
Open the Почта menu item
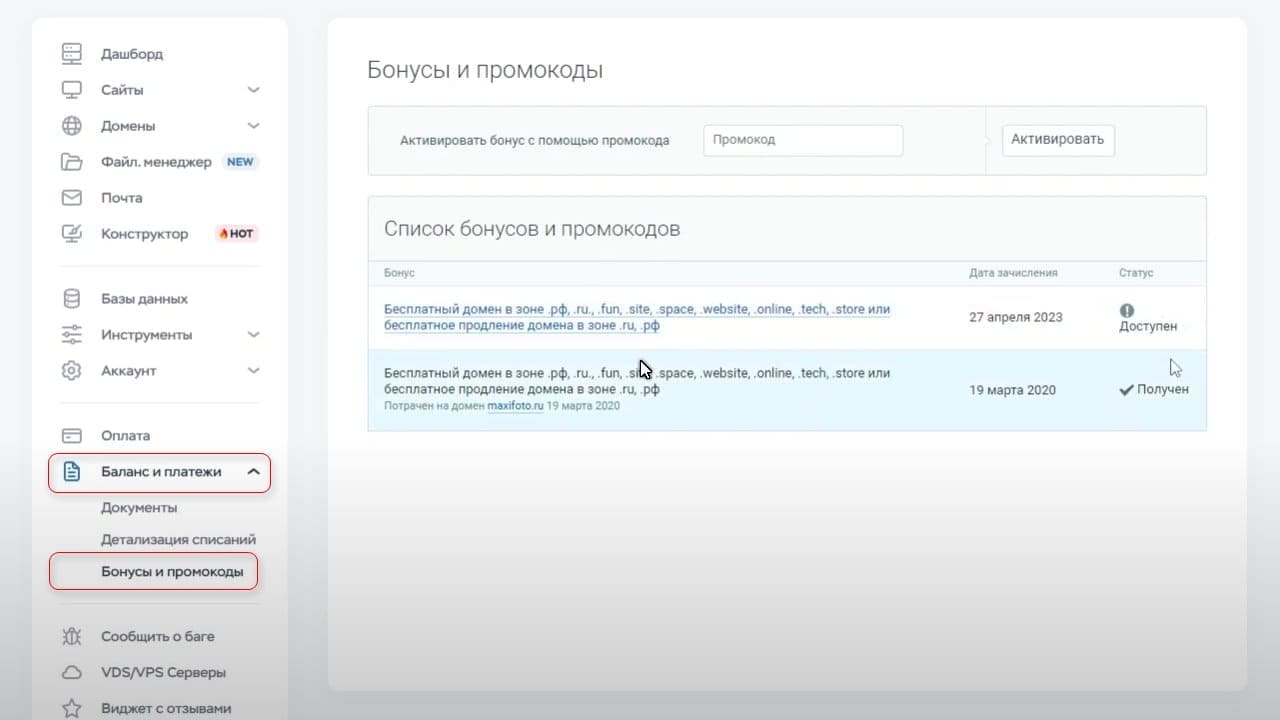click(122, 198)
